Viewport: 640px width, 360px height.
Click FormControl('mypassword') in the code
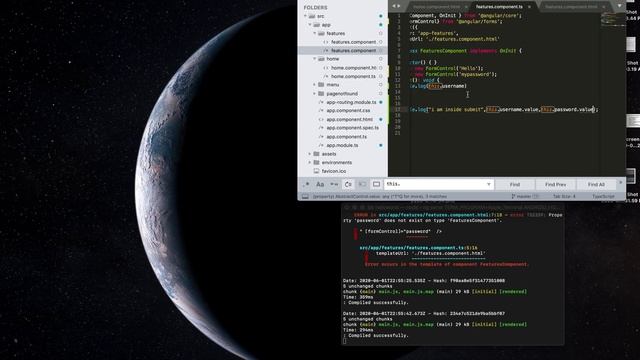click(x=461, y=74)
